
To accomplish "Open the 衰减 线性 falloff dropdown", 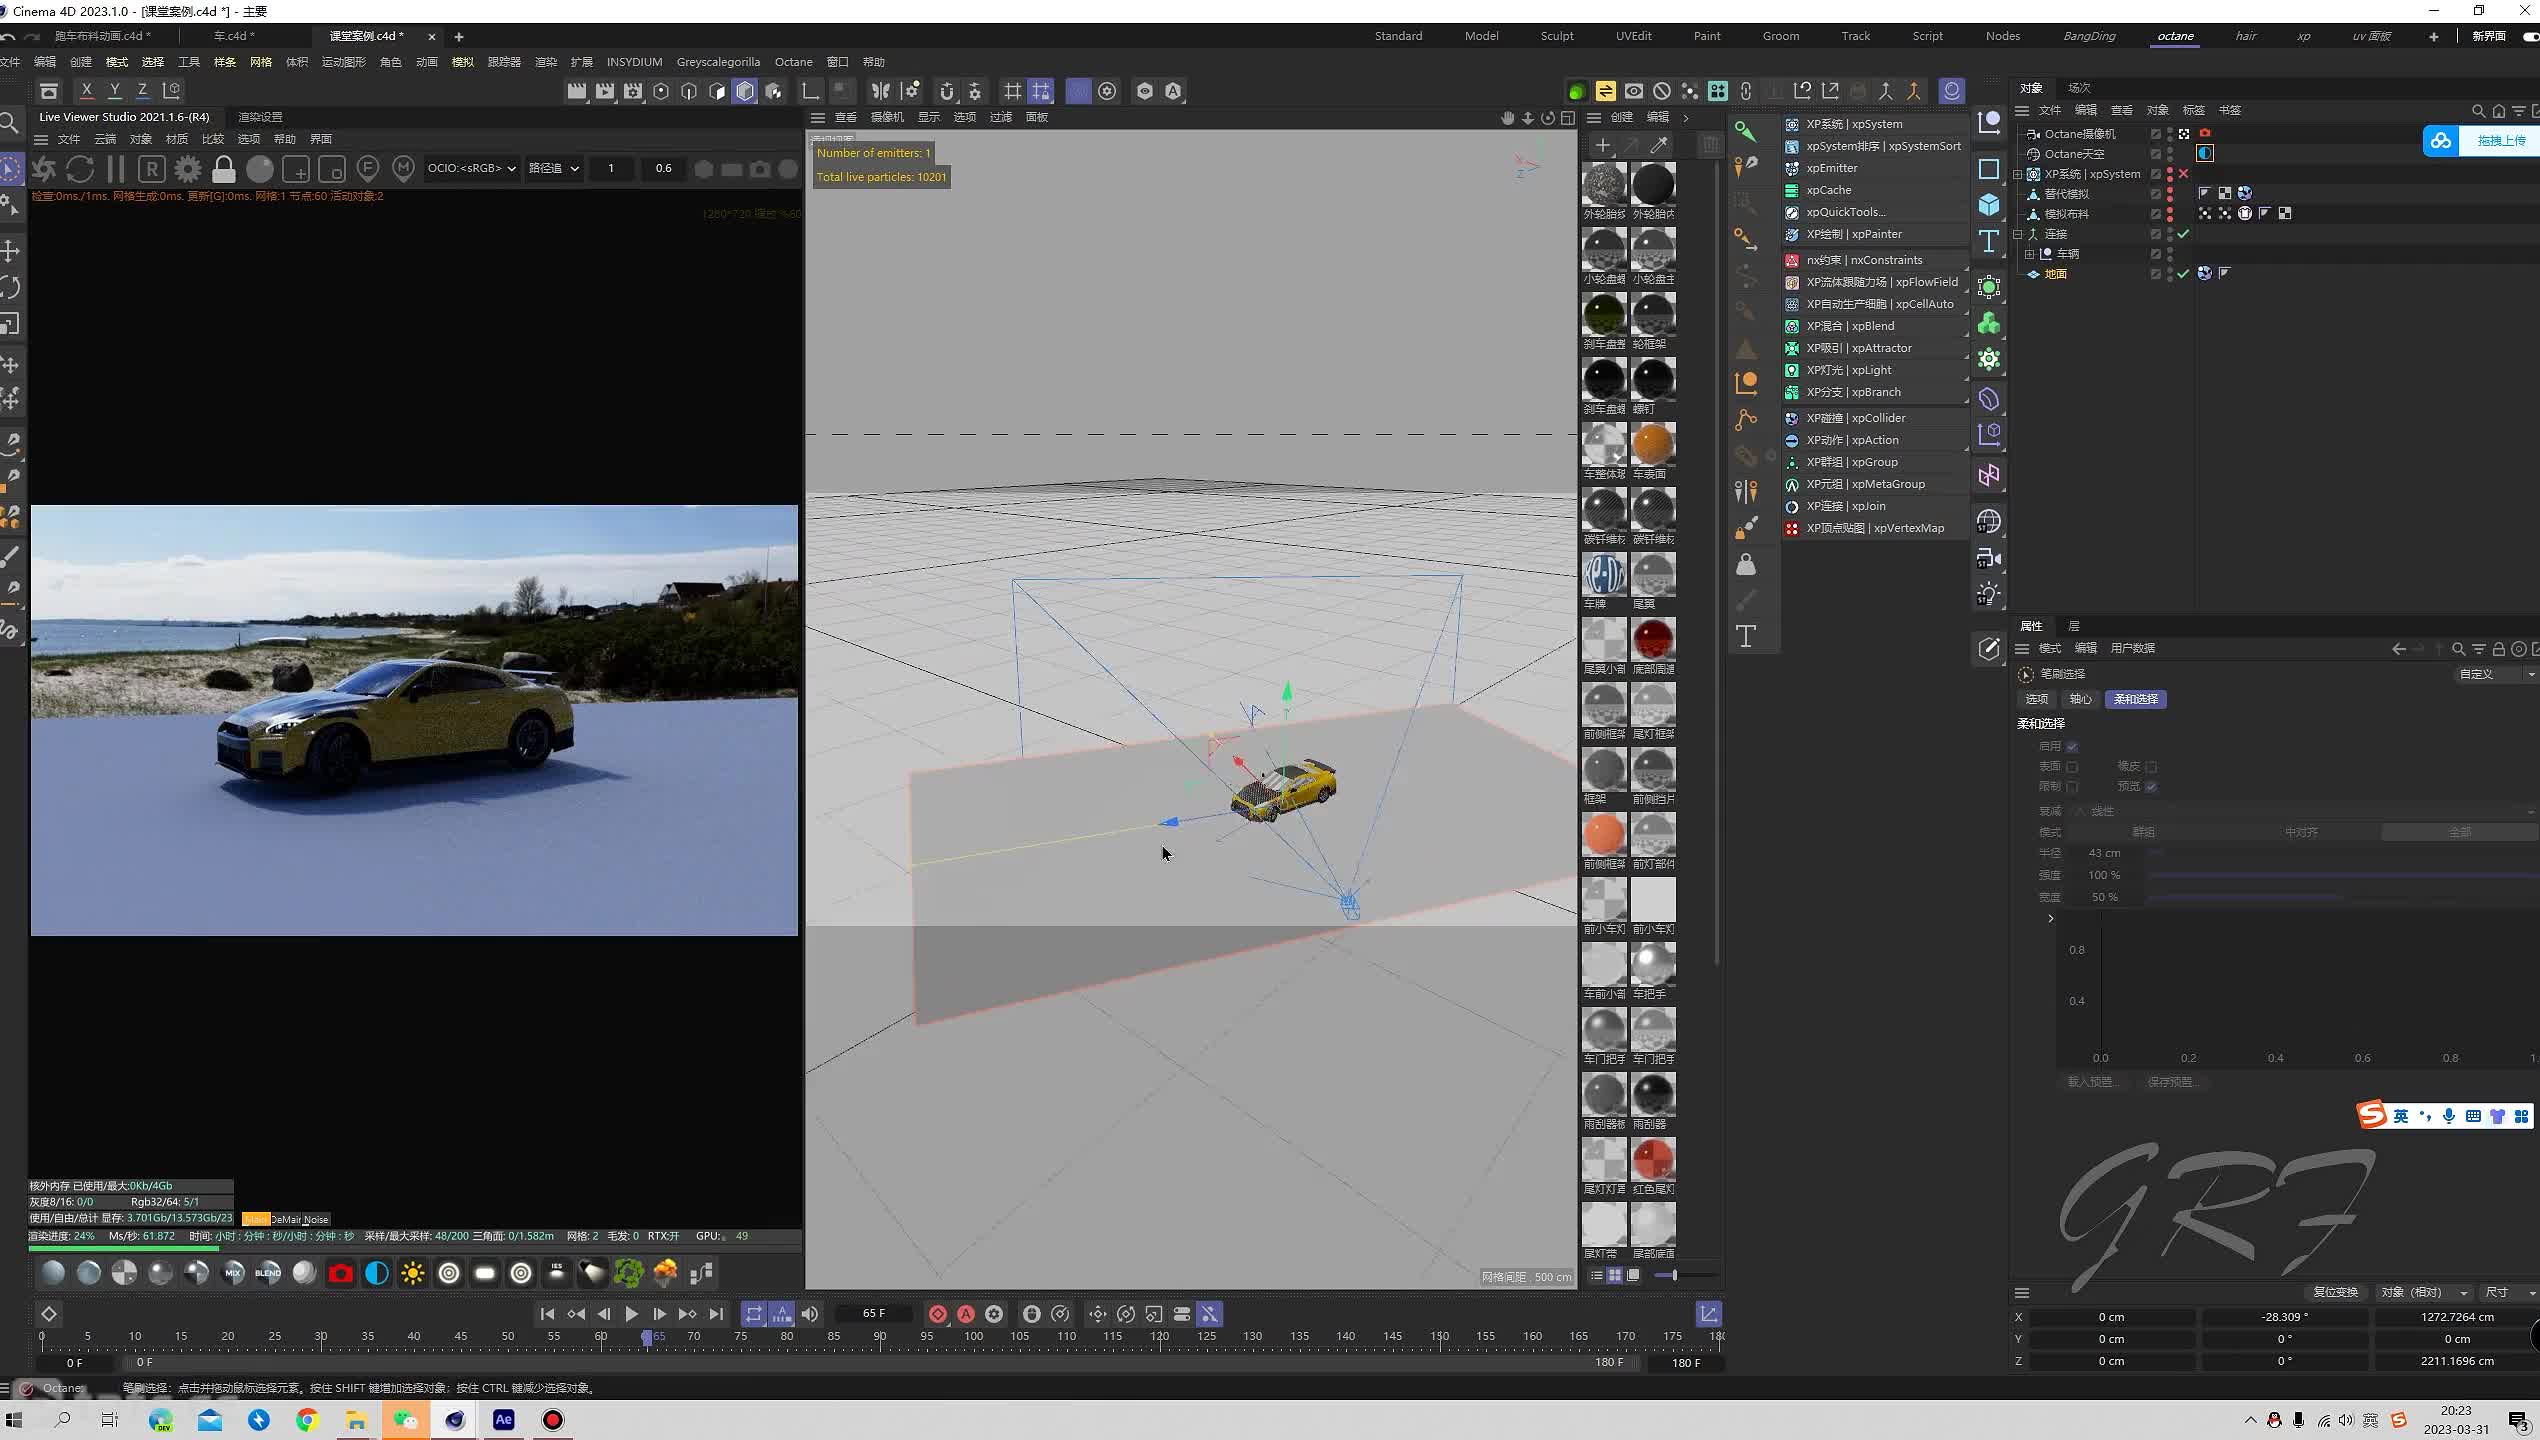I will click(2300, 811).
